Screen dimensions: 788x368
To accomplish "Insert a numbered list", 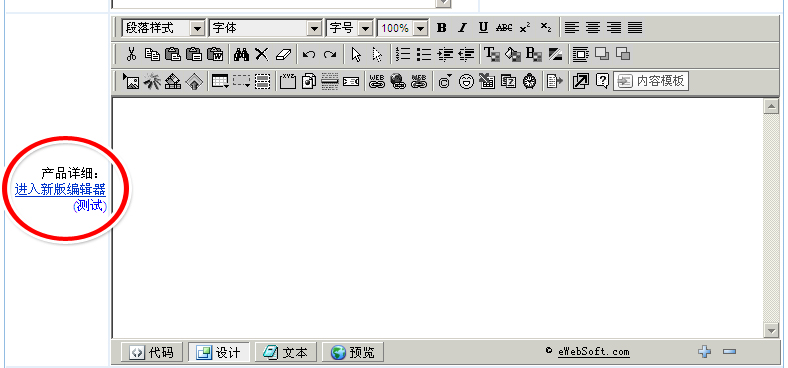I will [403, 54].
